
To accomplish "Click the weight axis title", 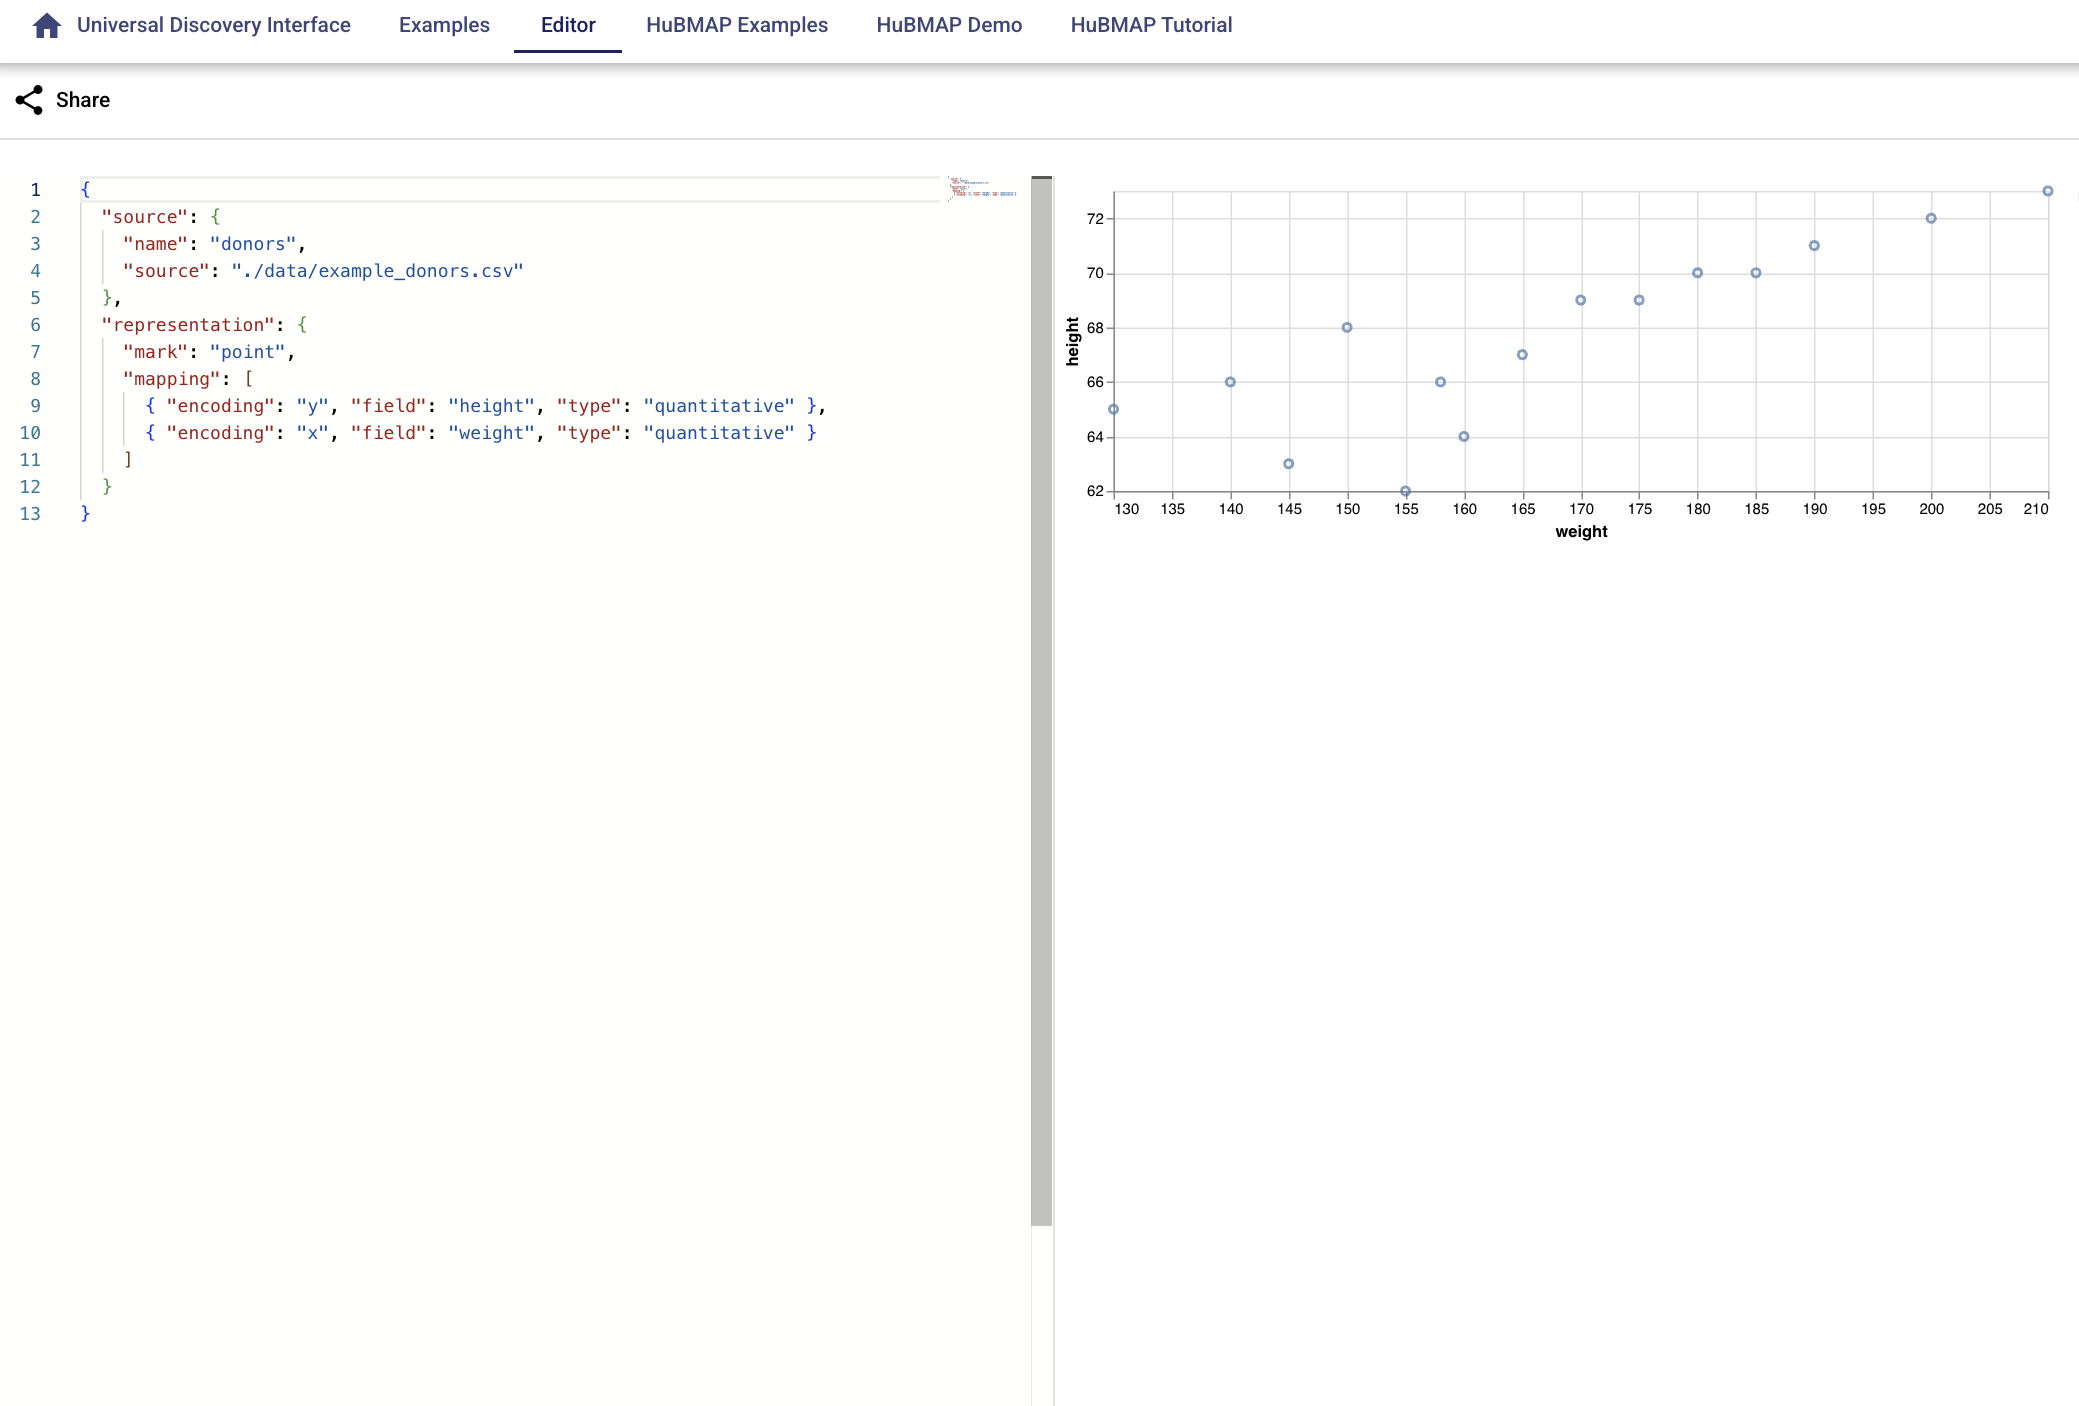I will (x=1580, y=532).
